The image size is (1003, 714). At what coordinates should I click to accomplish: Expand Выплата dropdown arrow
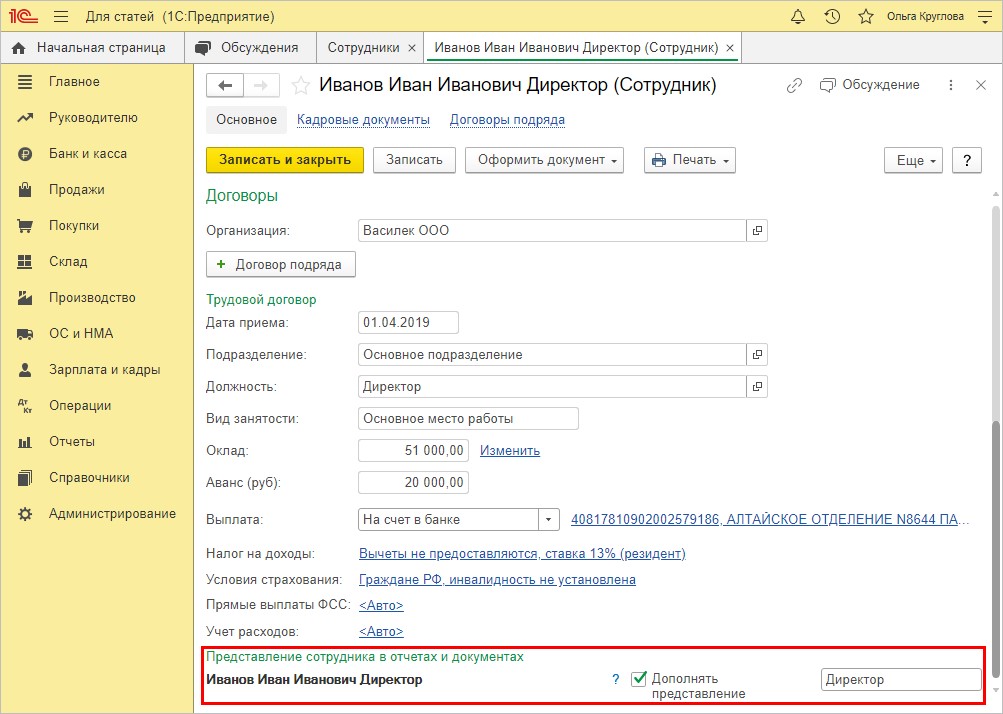click(x=548, y=520)
